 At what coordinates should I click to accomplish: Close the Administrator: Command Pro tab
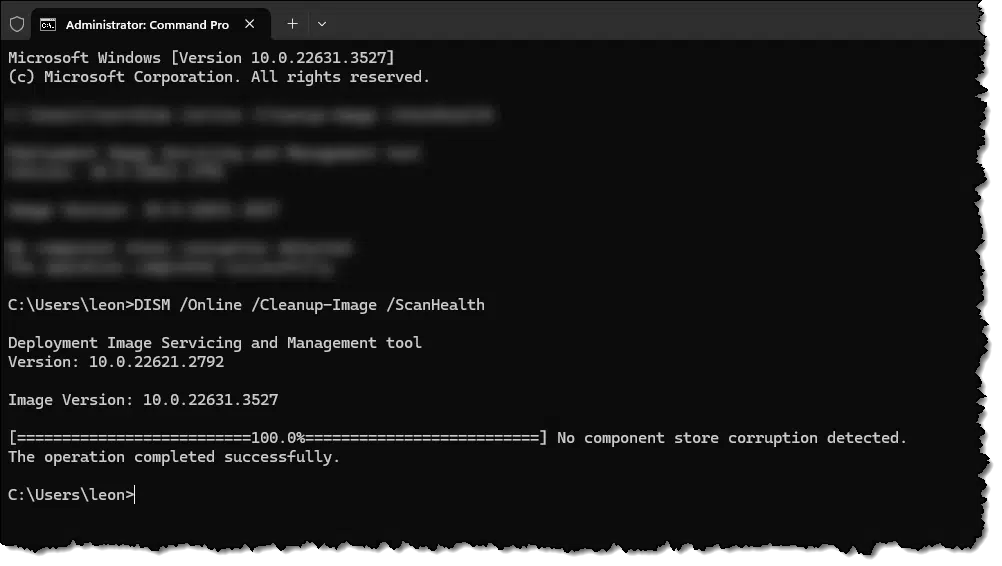250,24
